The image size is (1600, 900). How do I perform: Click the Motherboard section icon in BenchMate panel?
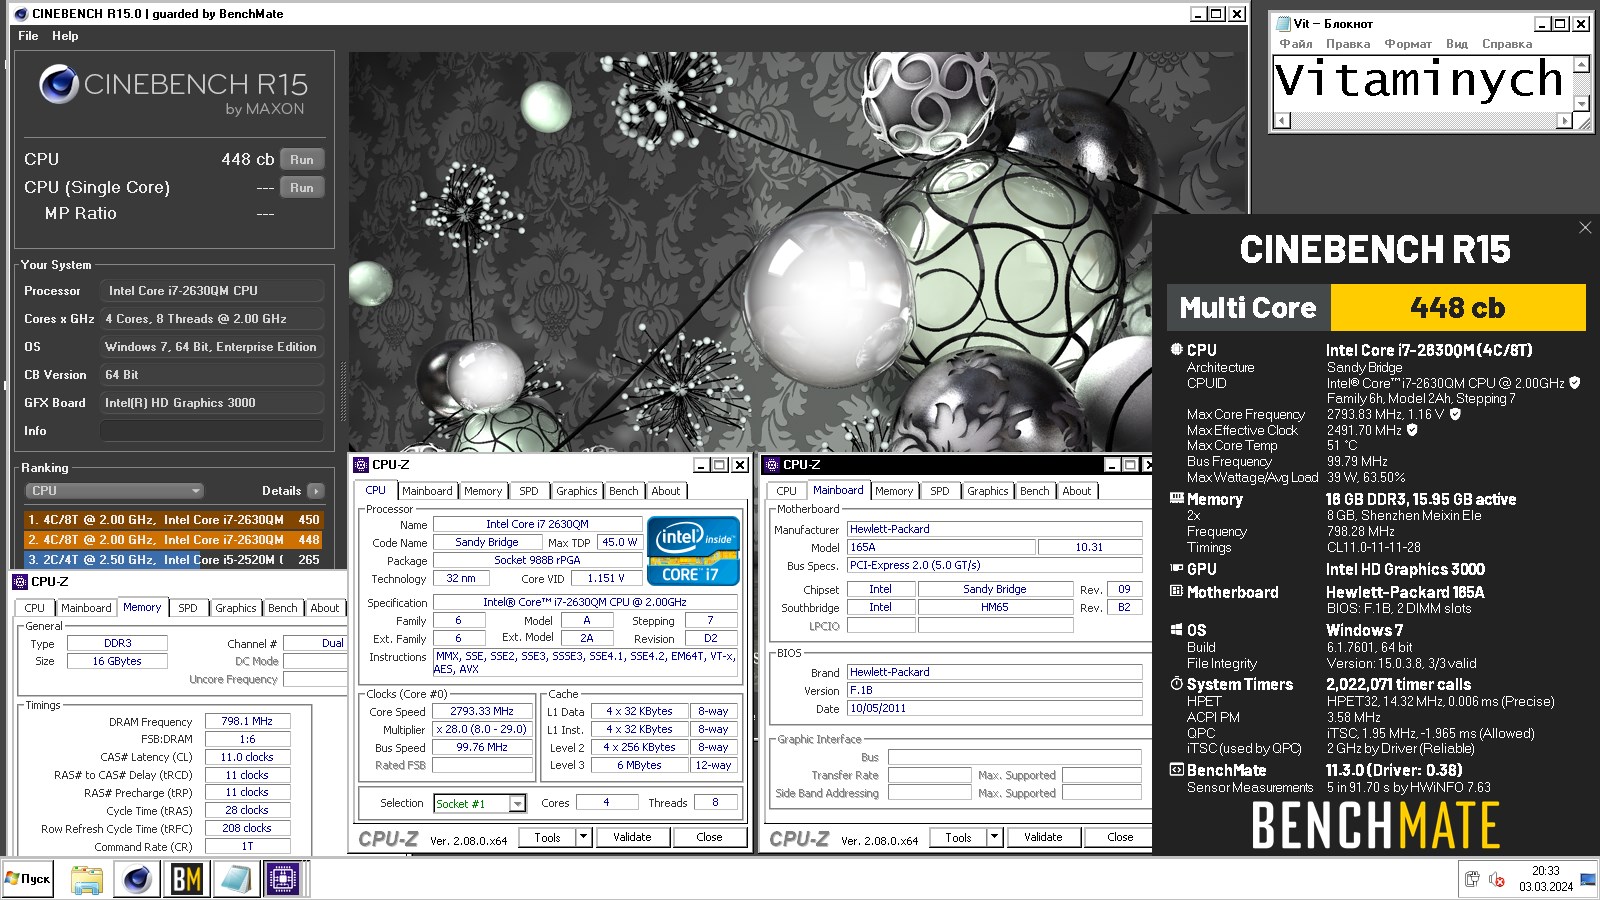tap(1177, 591)
